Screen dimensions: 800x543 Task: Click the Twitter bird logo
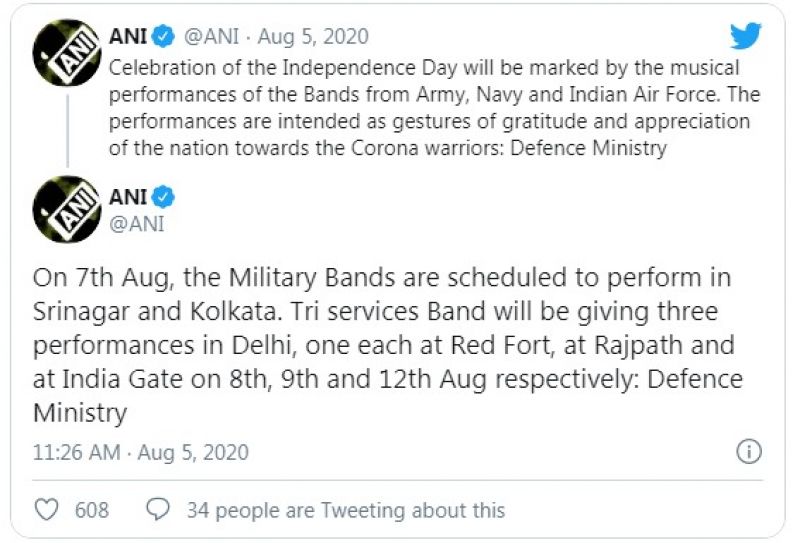[745, 37]
